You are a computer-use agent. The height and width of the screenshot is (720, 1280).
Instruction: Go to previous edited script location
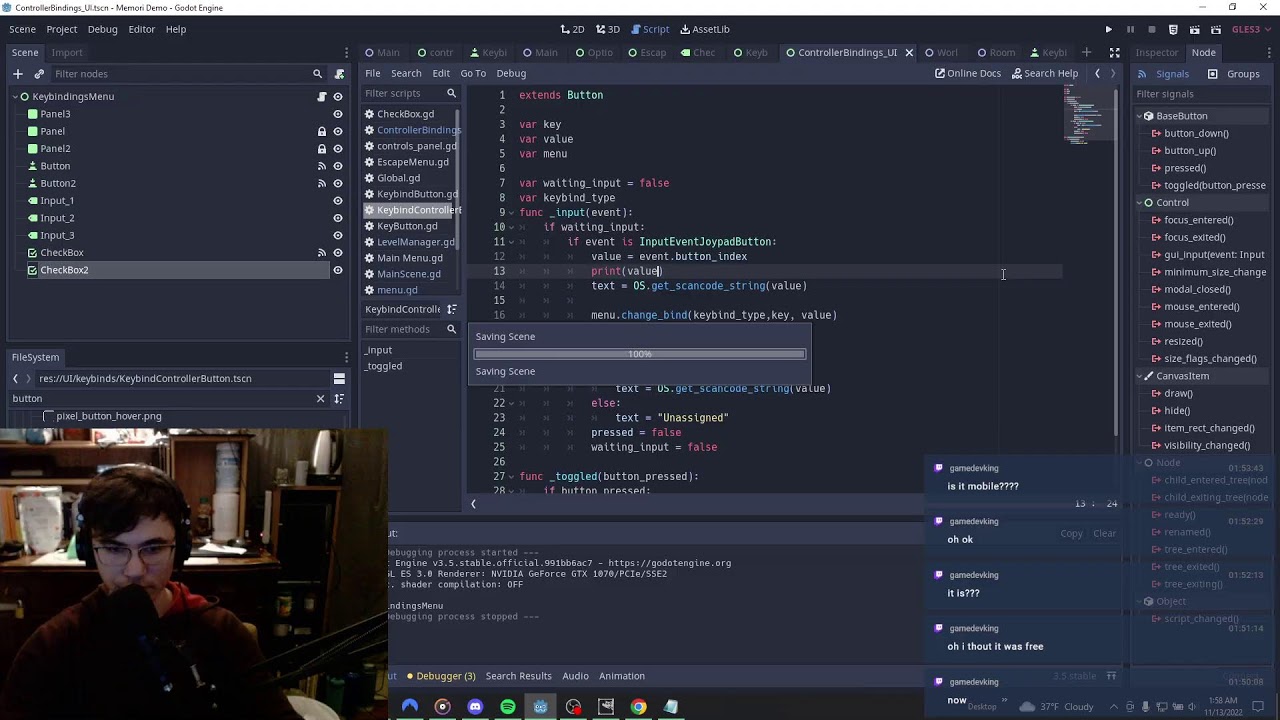1097,73
